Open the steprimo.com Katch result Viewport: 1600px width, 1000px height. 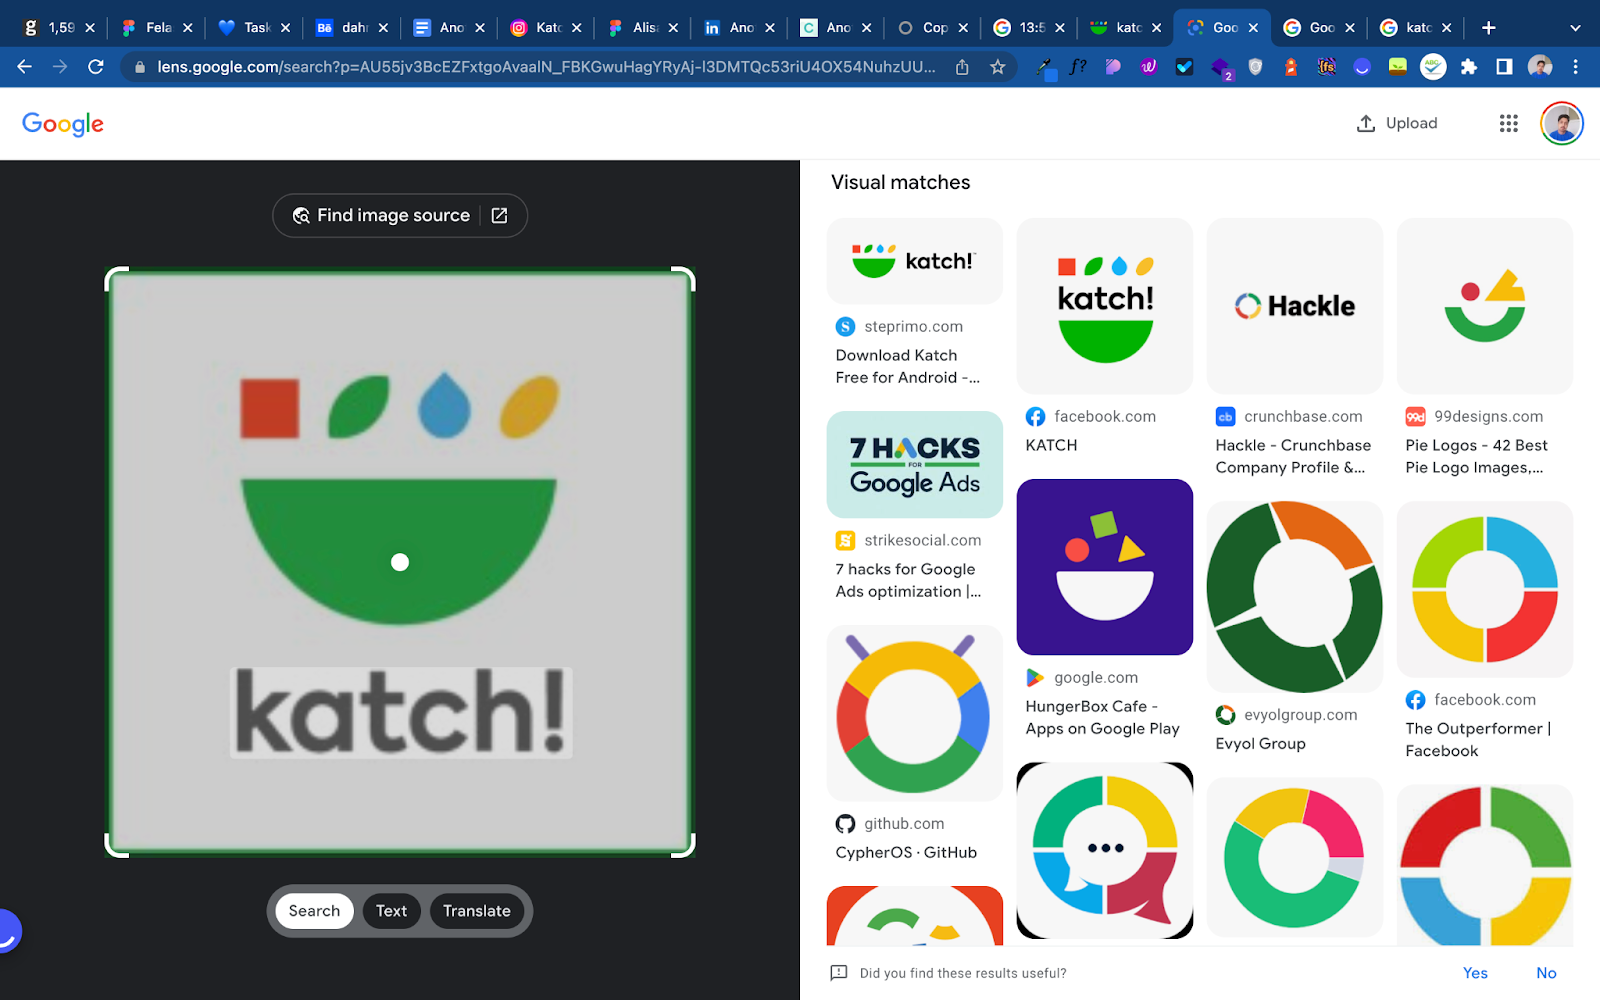[x=914, y=303]
